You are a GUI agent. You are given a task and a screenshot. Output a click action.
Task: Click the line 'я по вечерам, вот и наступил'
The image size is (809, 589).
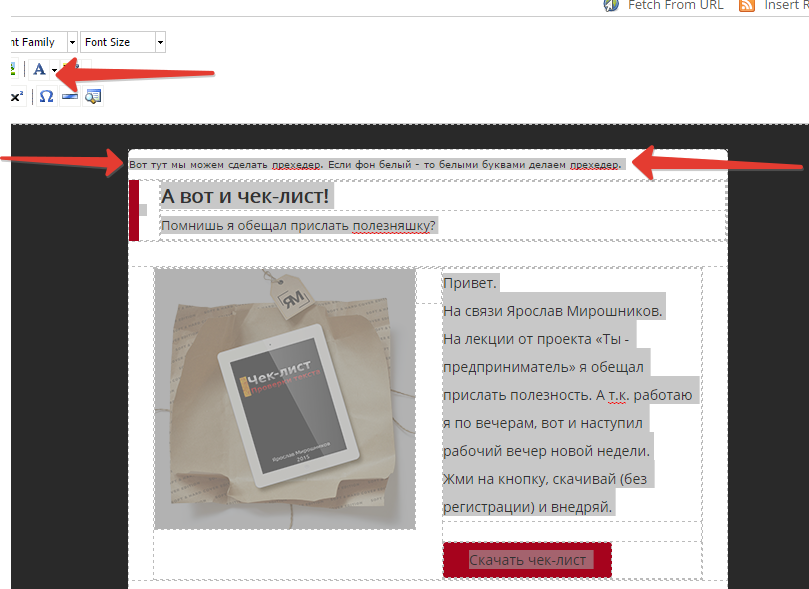[x=543, y=423]
